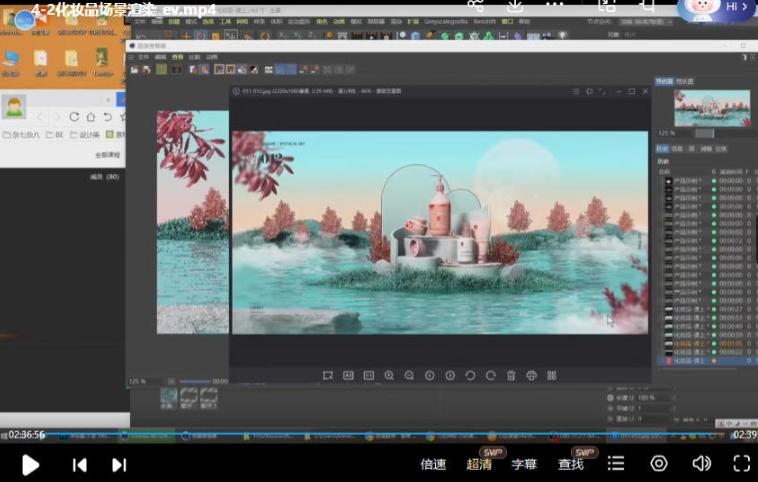
Task: Open the 超清 quality selector
Action: (x=479, y=464)
